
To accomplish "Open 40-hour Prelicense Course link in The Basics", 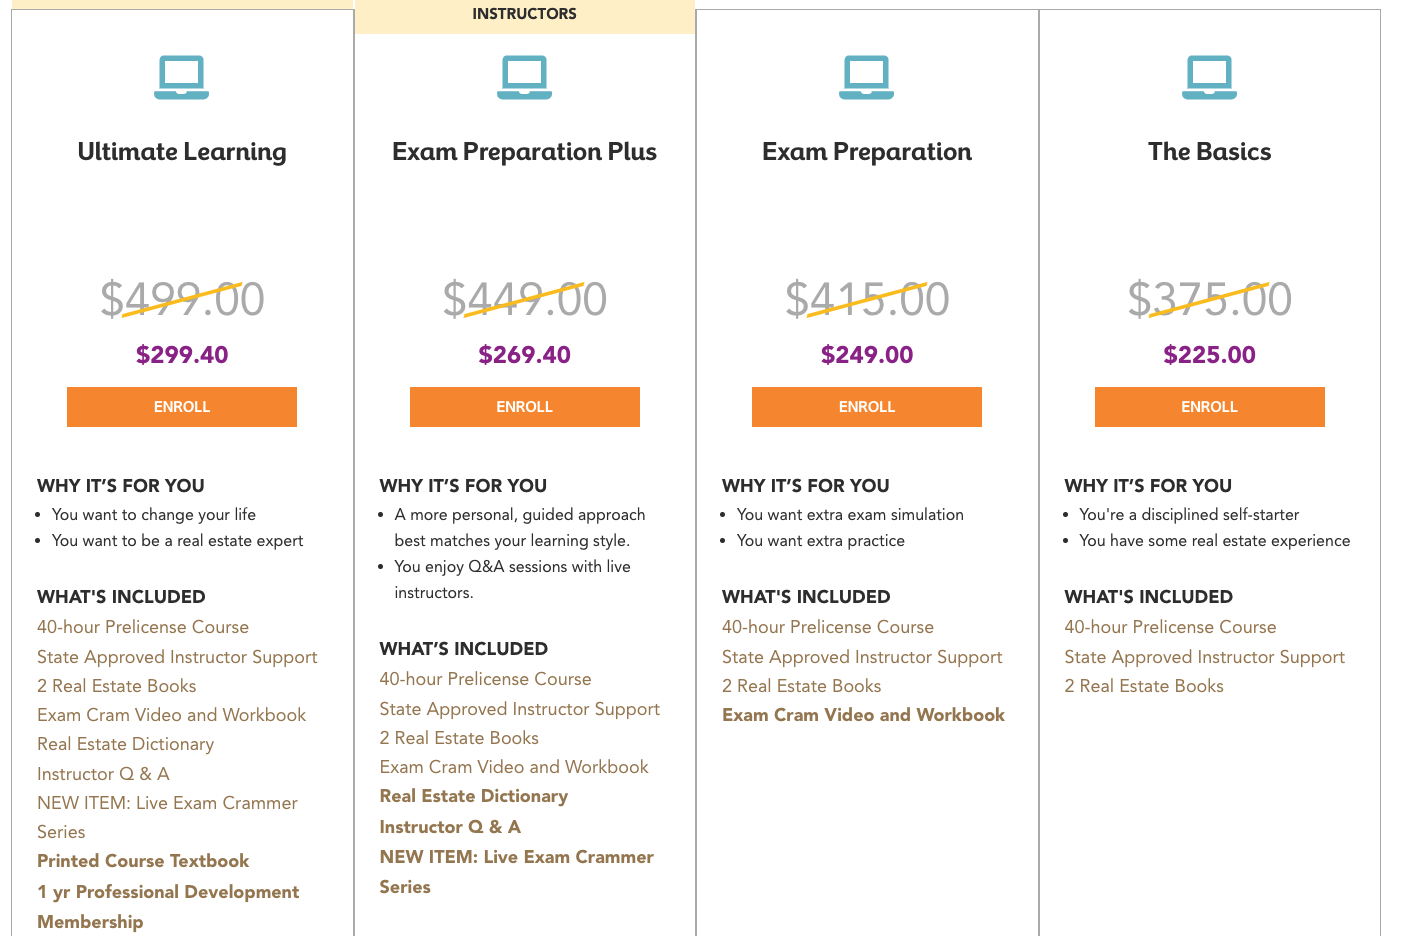I will [1170, 627].
